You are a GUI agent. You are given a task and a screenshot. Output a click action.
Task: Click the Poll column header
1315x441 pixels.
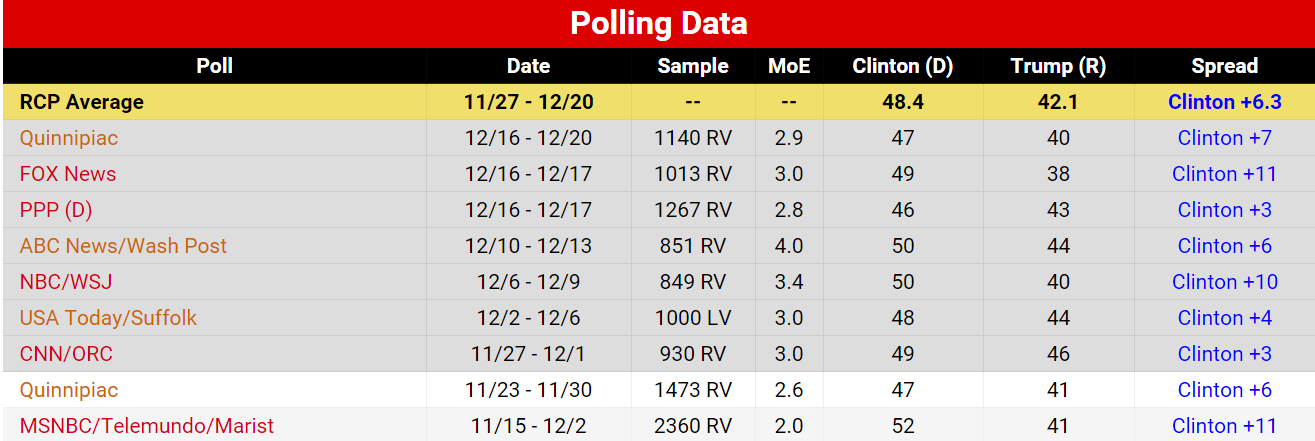point(214,66)
